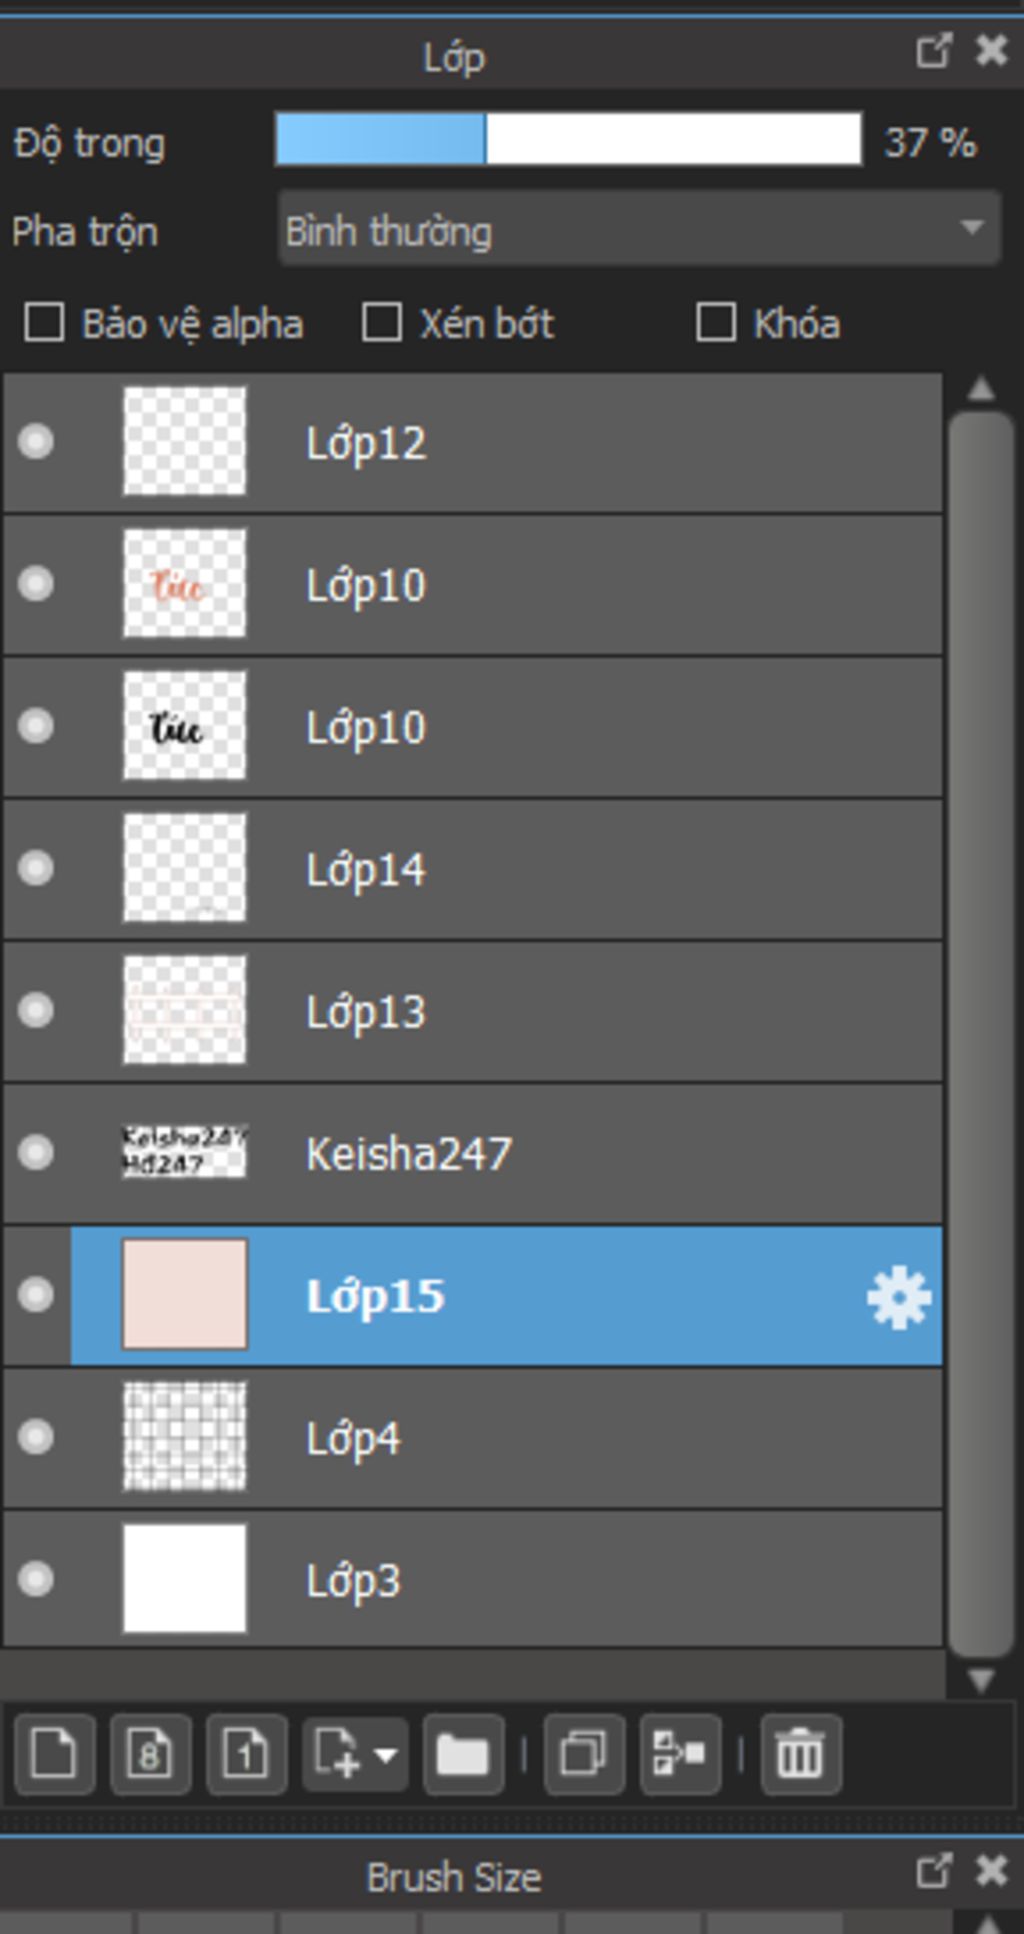Viewport: 1024px width, 1934px height.
Task: Tick the Xén bớt clipping checkbox
Action: point(382,323)
